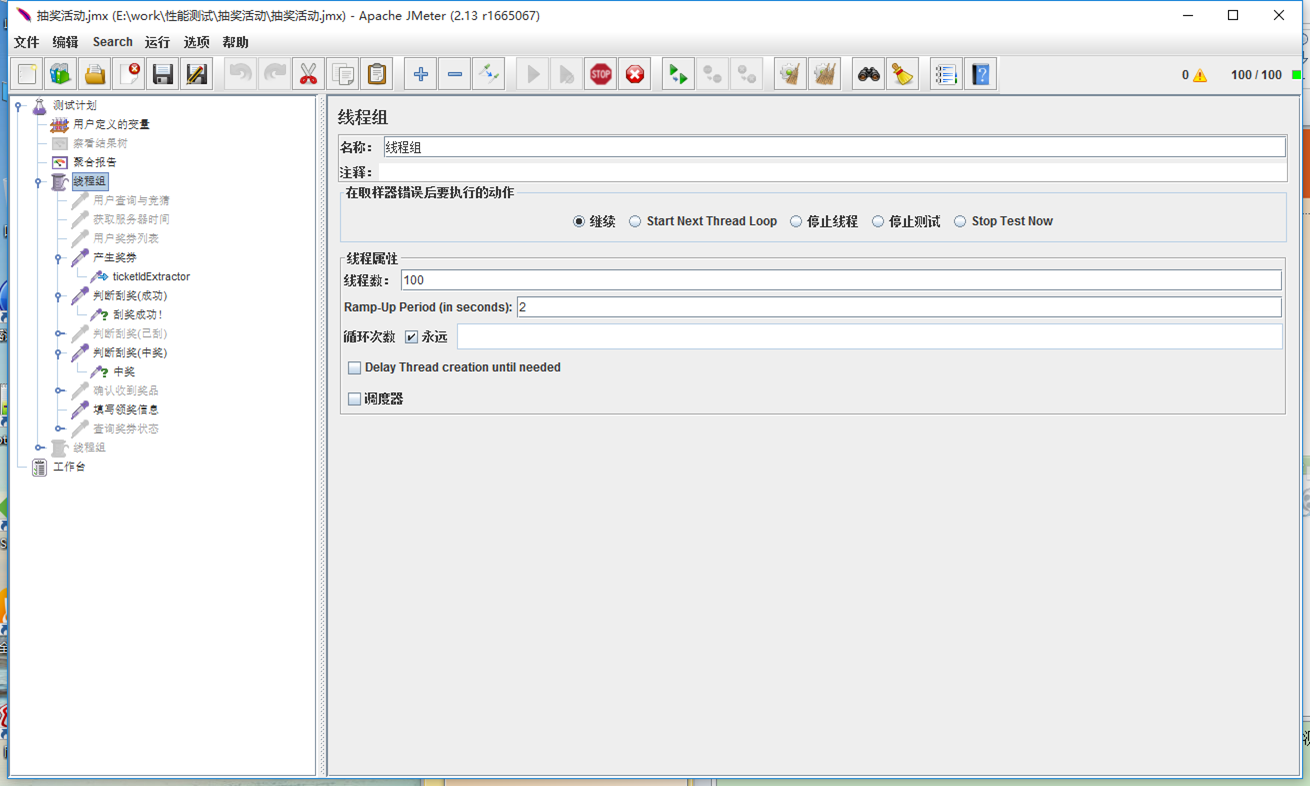Image resolution: width=1310 pixels, height=786 pixels.
Task: Click the Save test plan floppy icon
Action: pyautogui.click(x=162, y=74)
